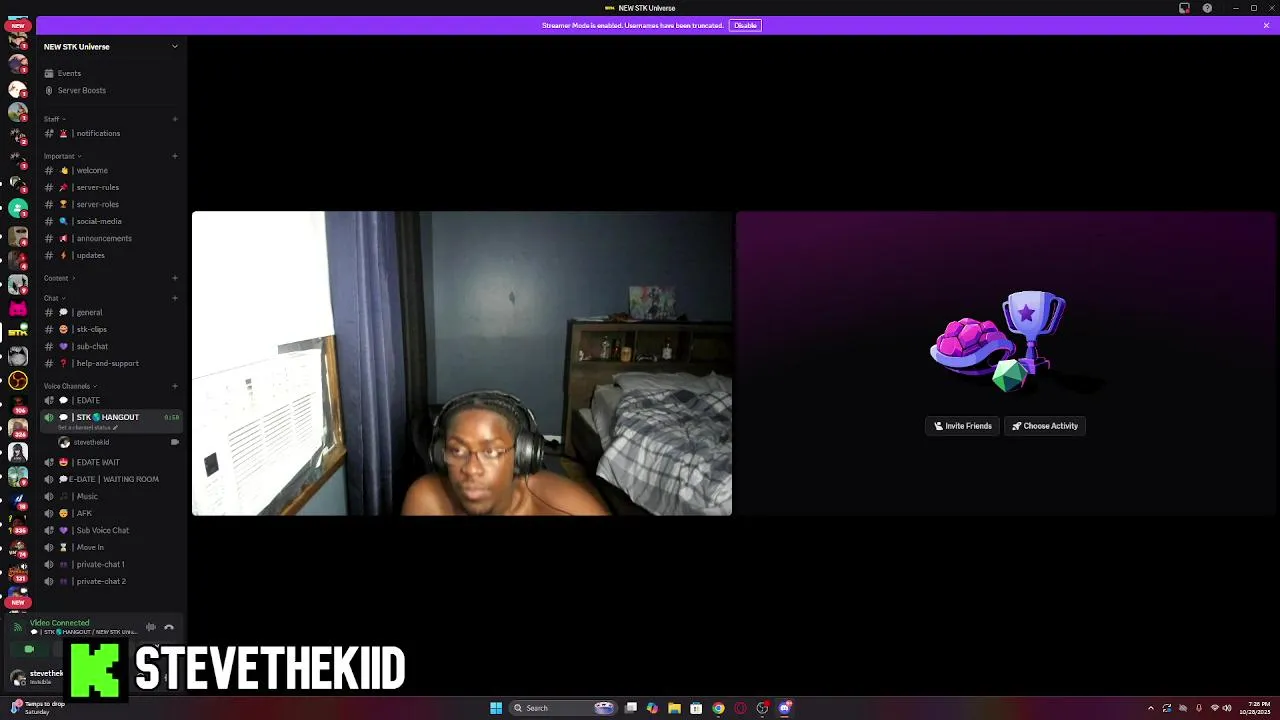
Task: Add channel to Important category
Action: (175, 156)
